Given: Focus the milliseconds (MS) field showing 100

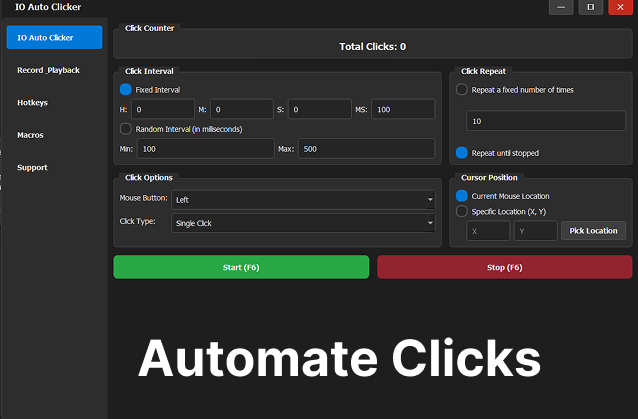Looking at the screenshot, I should pyautogui.click(x=403, y=109).
